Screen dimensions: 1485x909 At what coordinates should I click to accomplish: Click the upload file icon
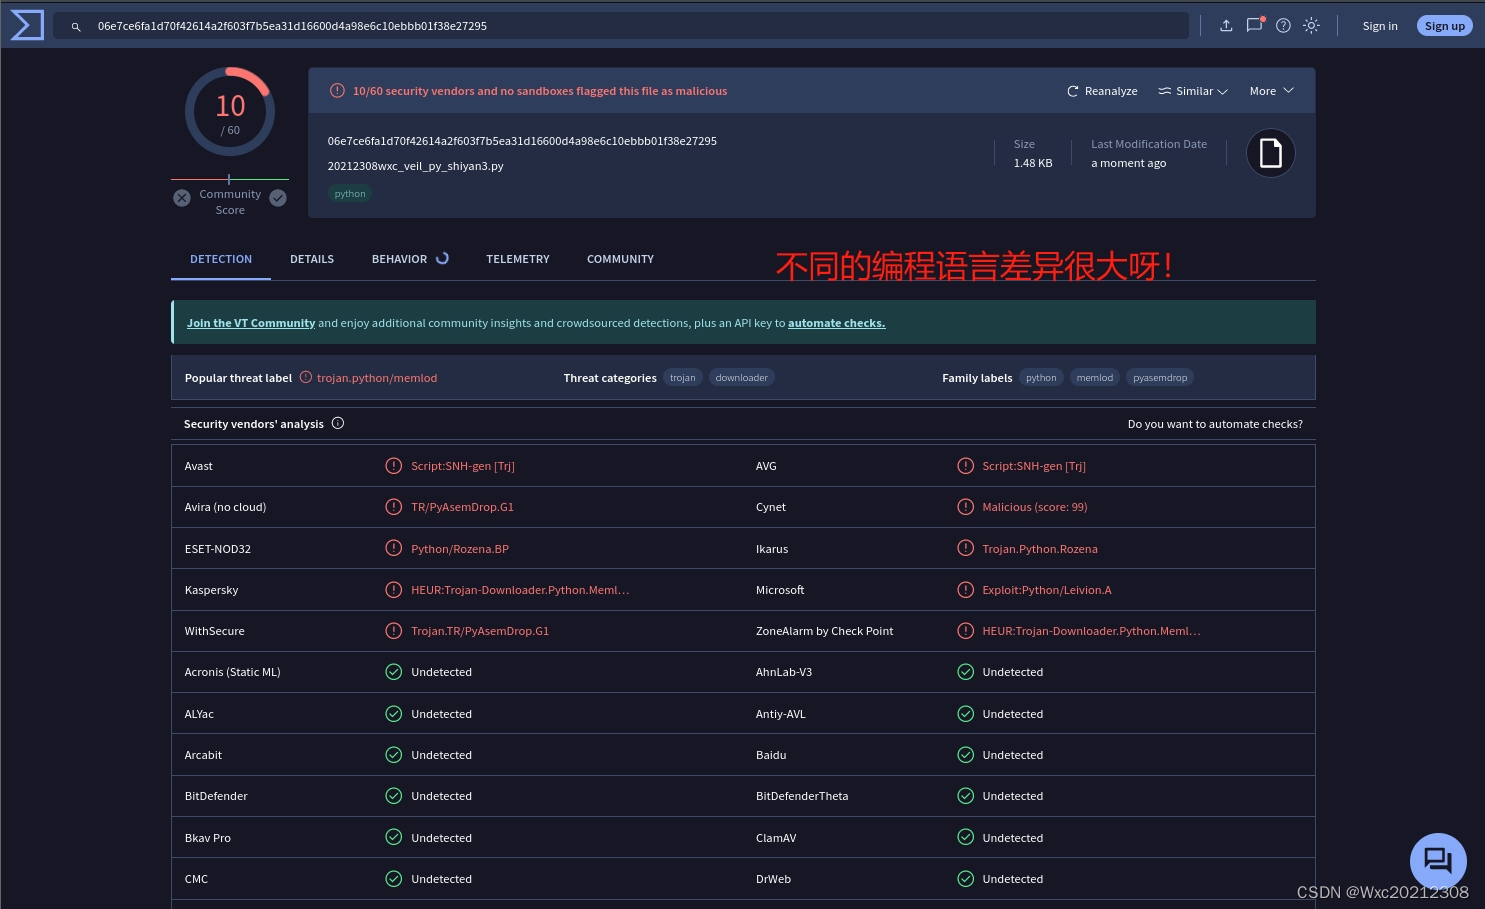[x=1226, y=26]
